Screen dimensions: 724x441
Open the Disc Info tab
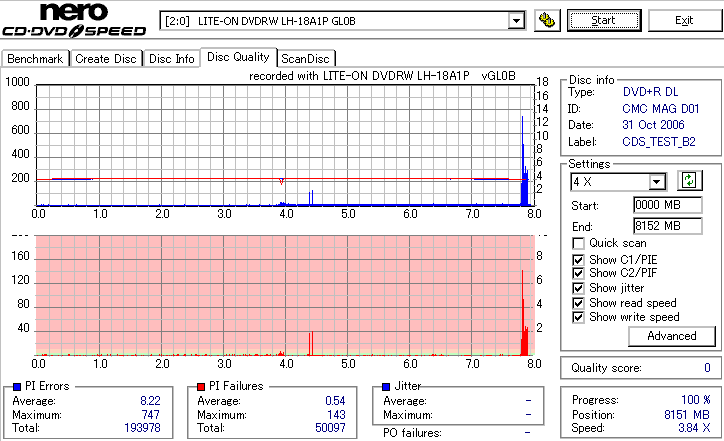pos(171,59)
